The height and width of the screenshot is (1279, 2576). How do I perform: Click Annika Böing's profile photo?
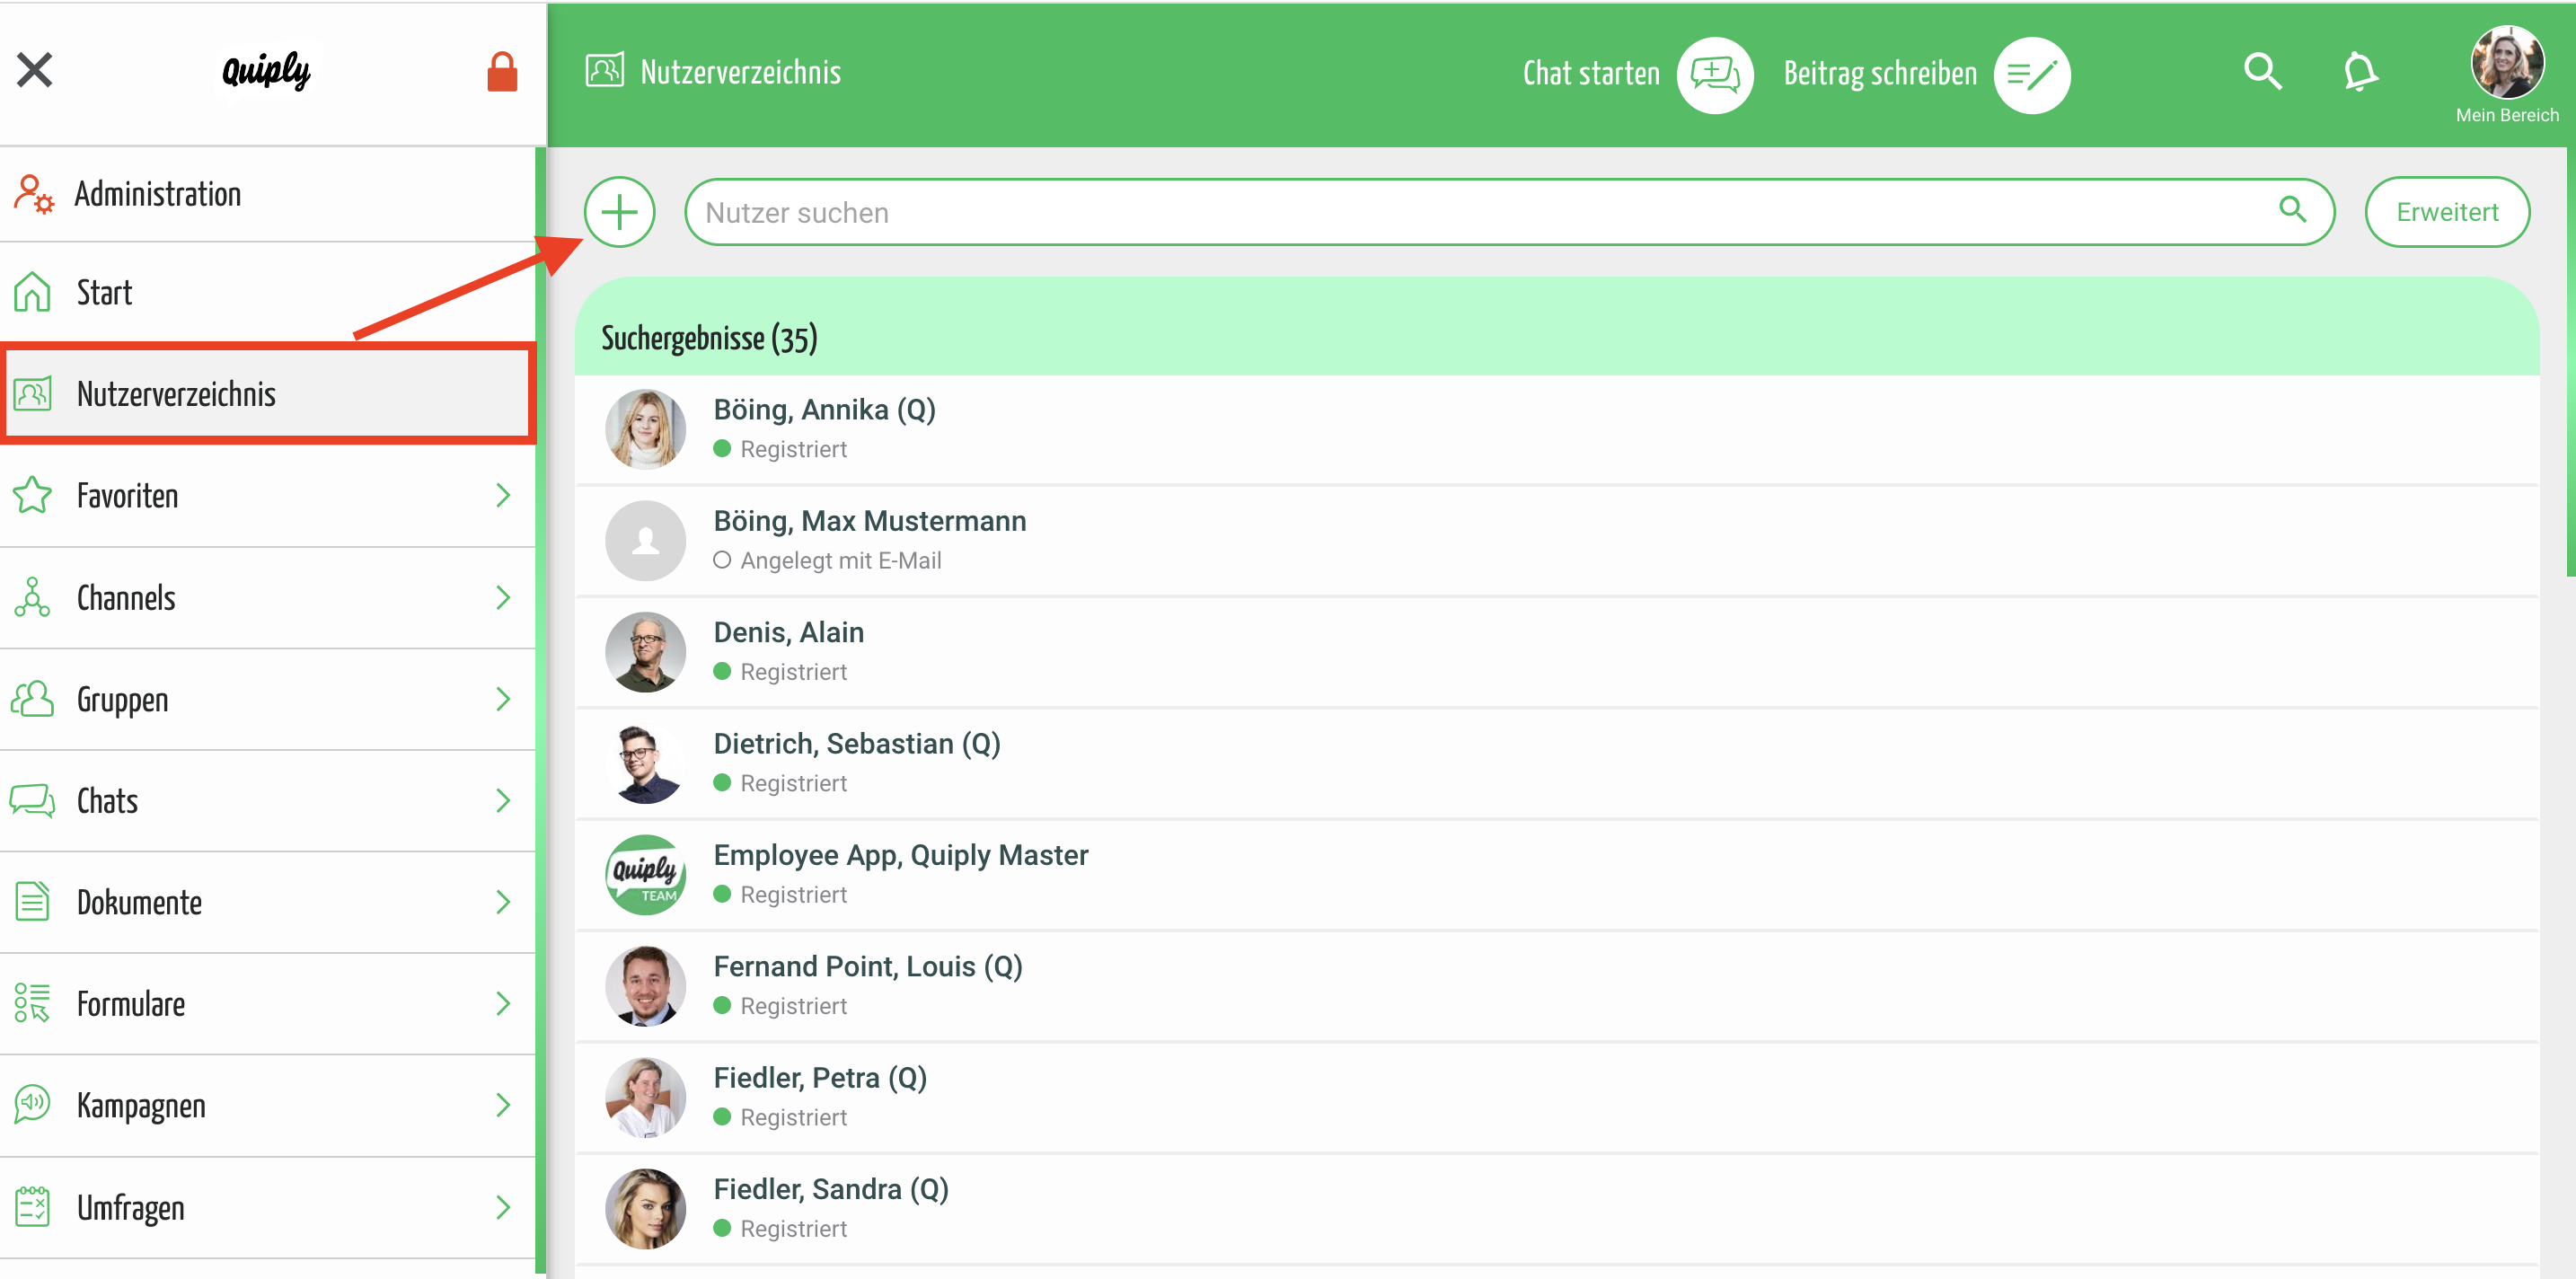[x=645, y=429]
